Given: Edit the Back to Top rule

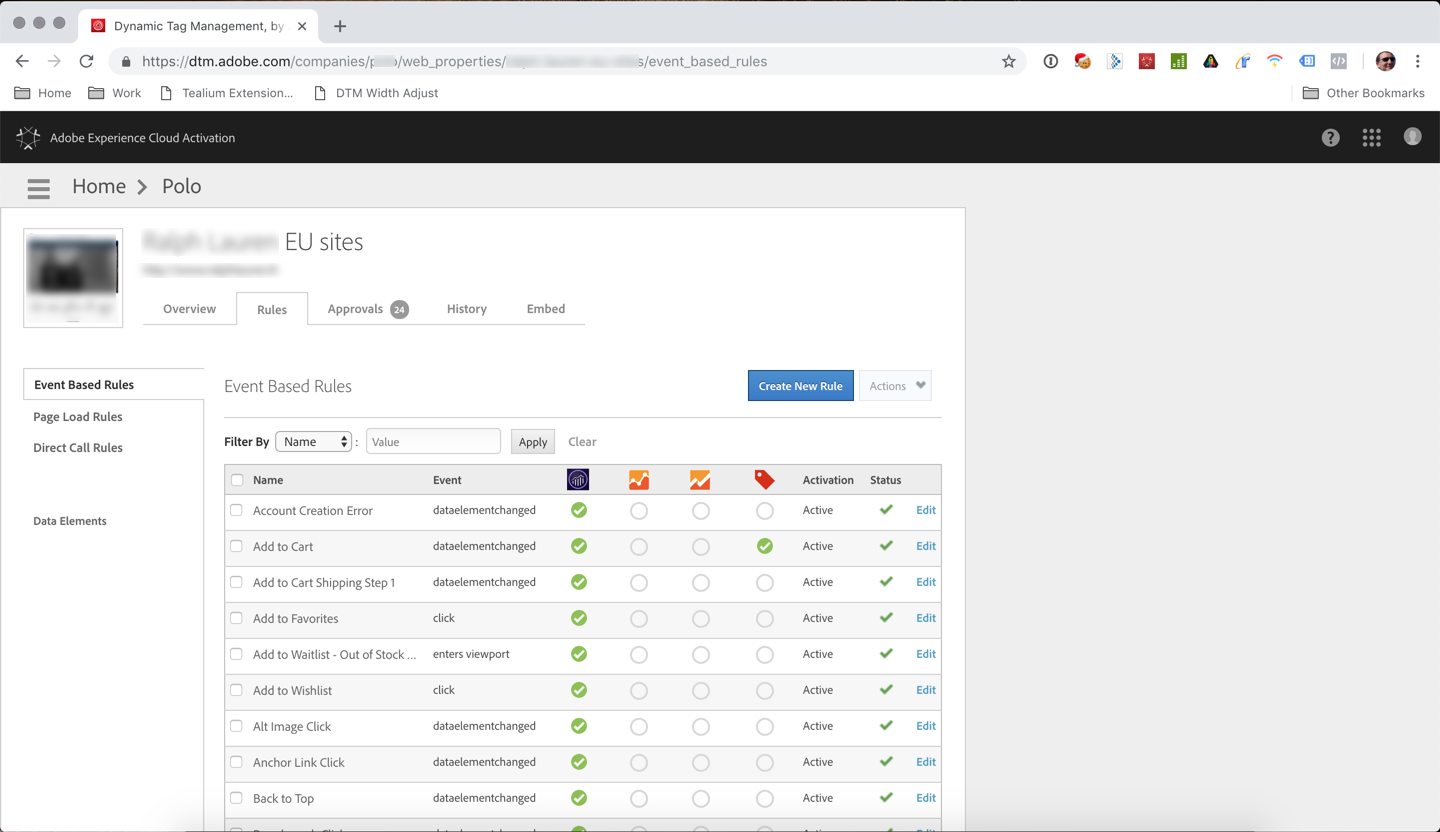Looking at the screenshot, I should [x=926, y=798].
